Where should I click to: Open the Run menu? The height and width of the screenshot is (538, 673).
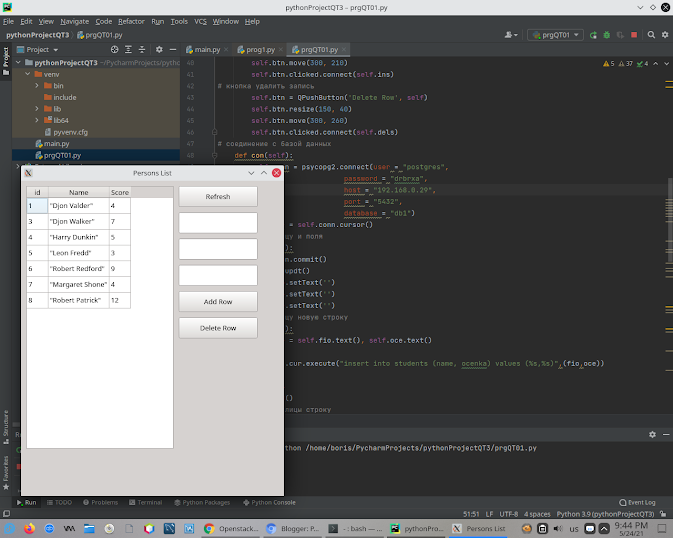[158, 21]
